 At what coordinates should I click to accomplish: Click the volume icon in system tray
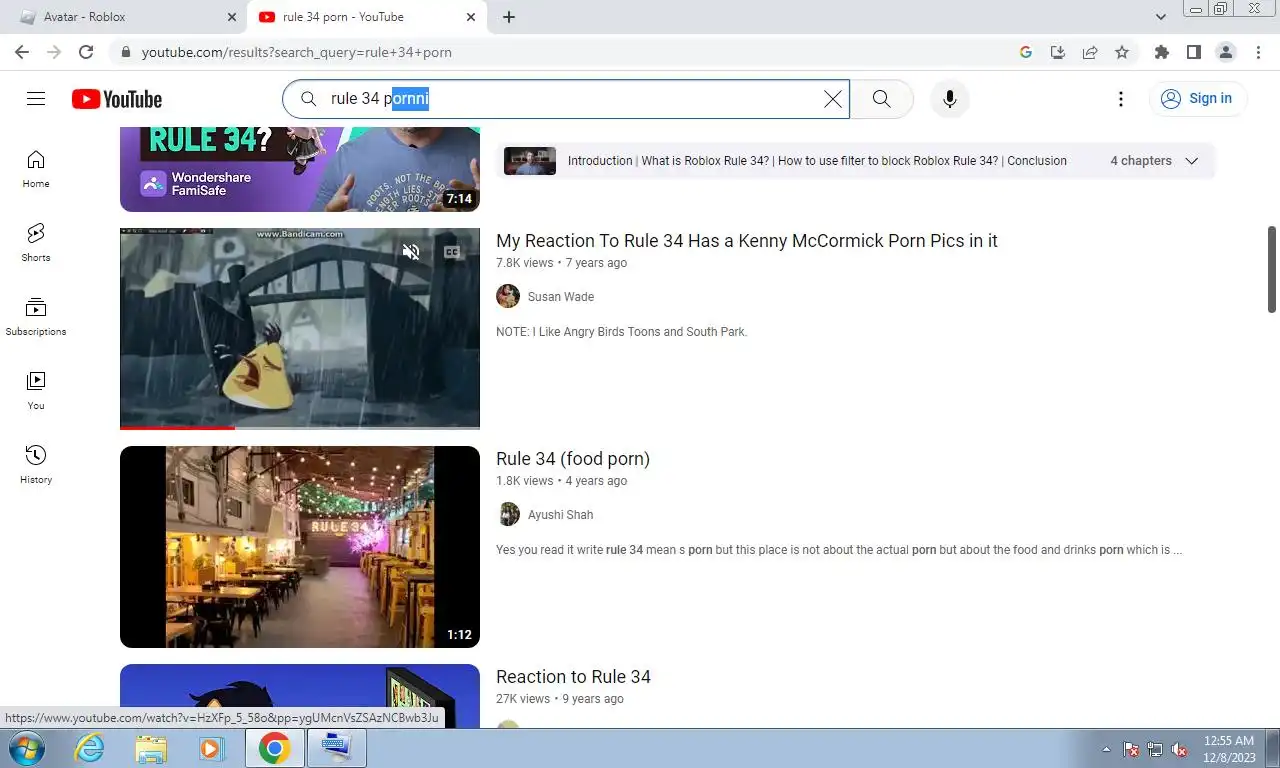click(1179, 749)
